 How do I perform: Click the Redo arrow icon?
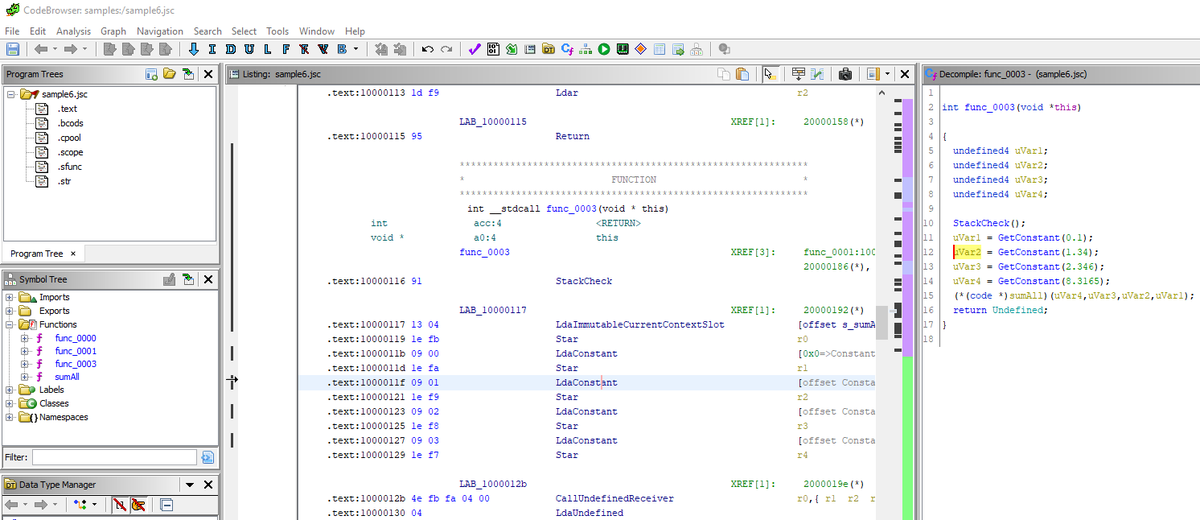444,49
